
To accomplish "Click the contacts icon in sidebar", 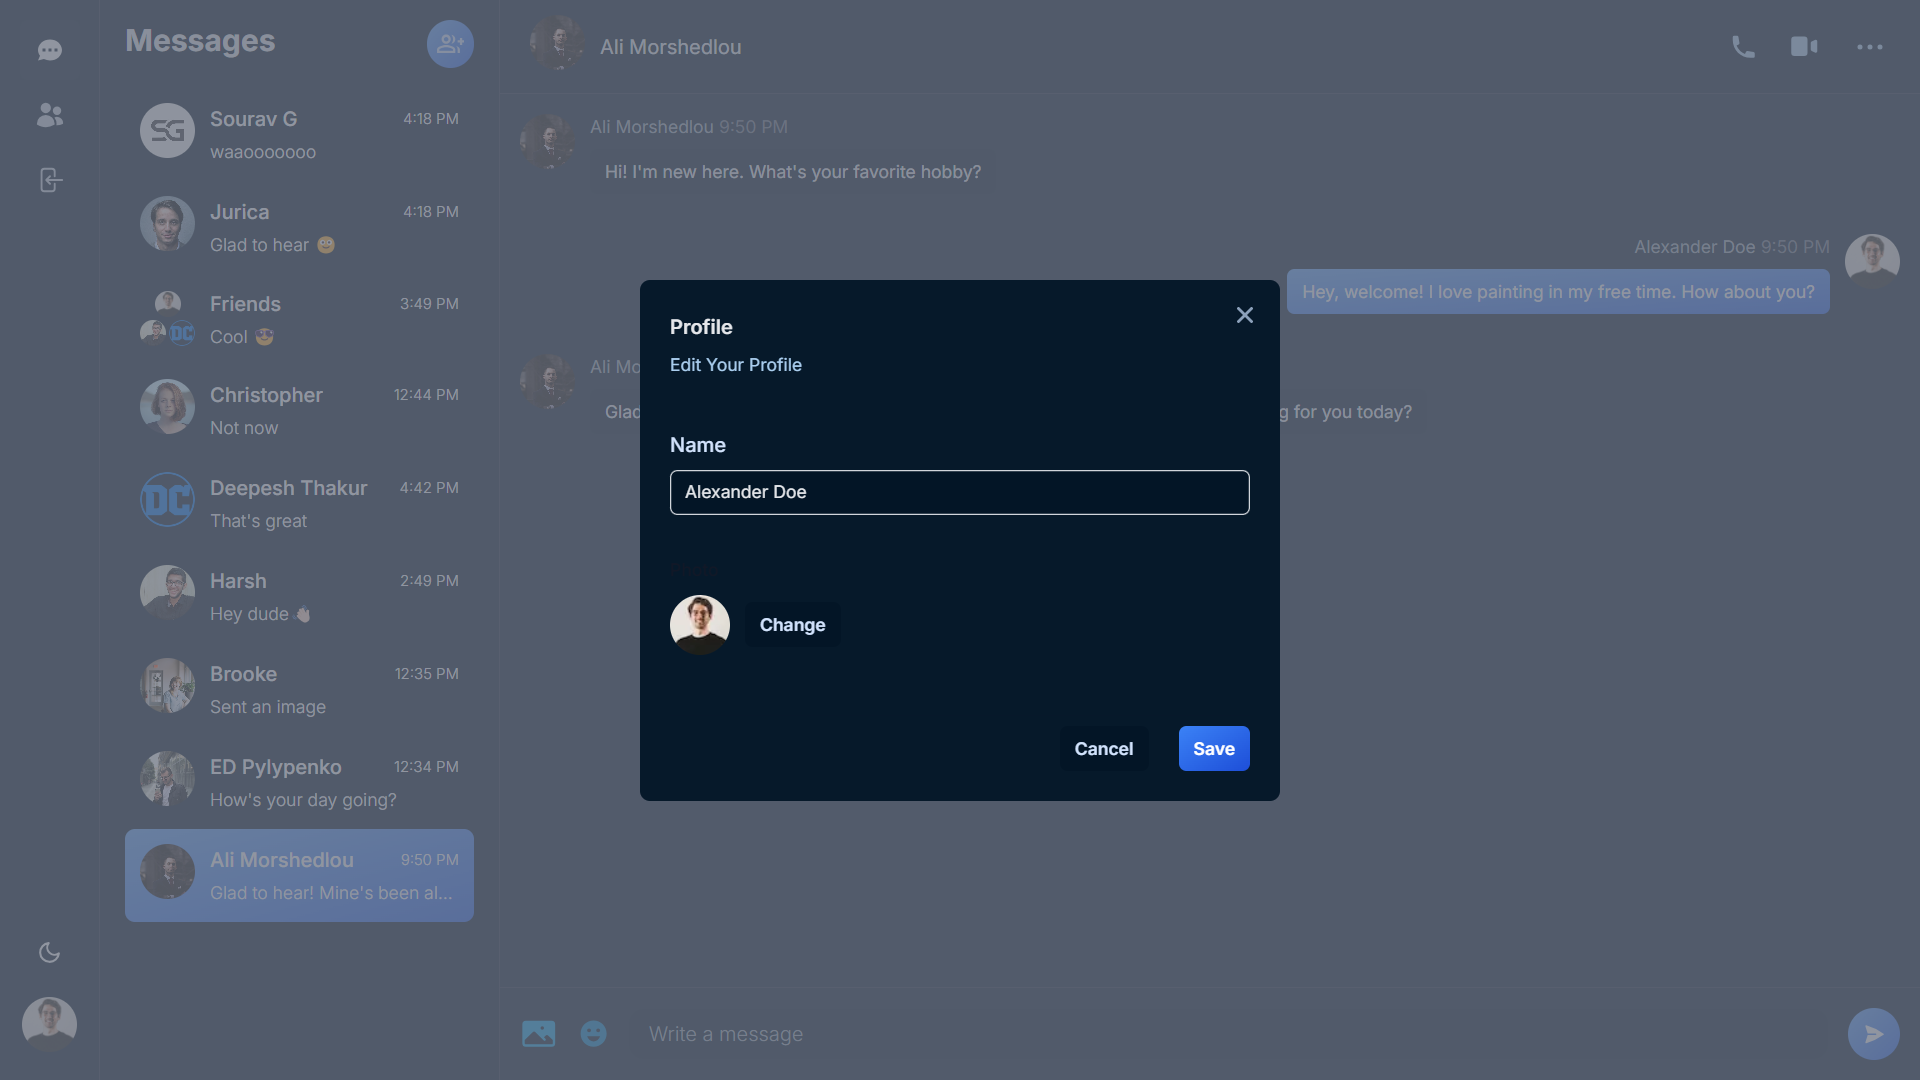I will (49, 115).
